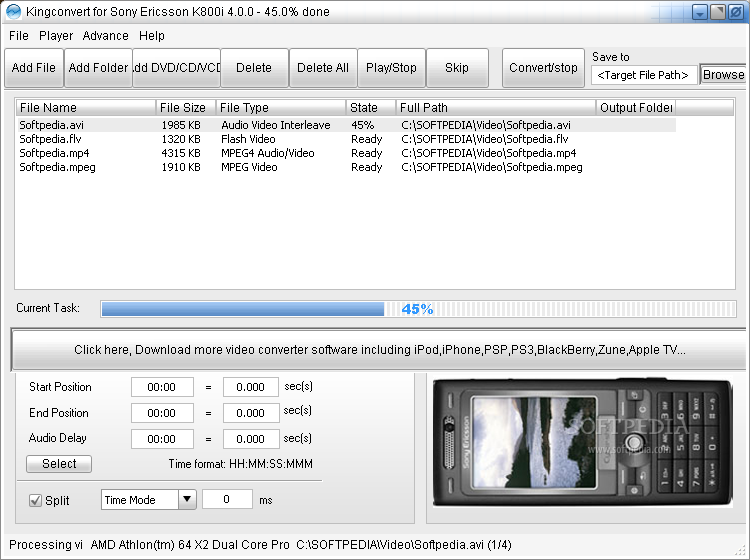The height and width of the screenshot is (560, 750).
Task: Click the Output Folder column header
Action: [636, 108]
